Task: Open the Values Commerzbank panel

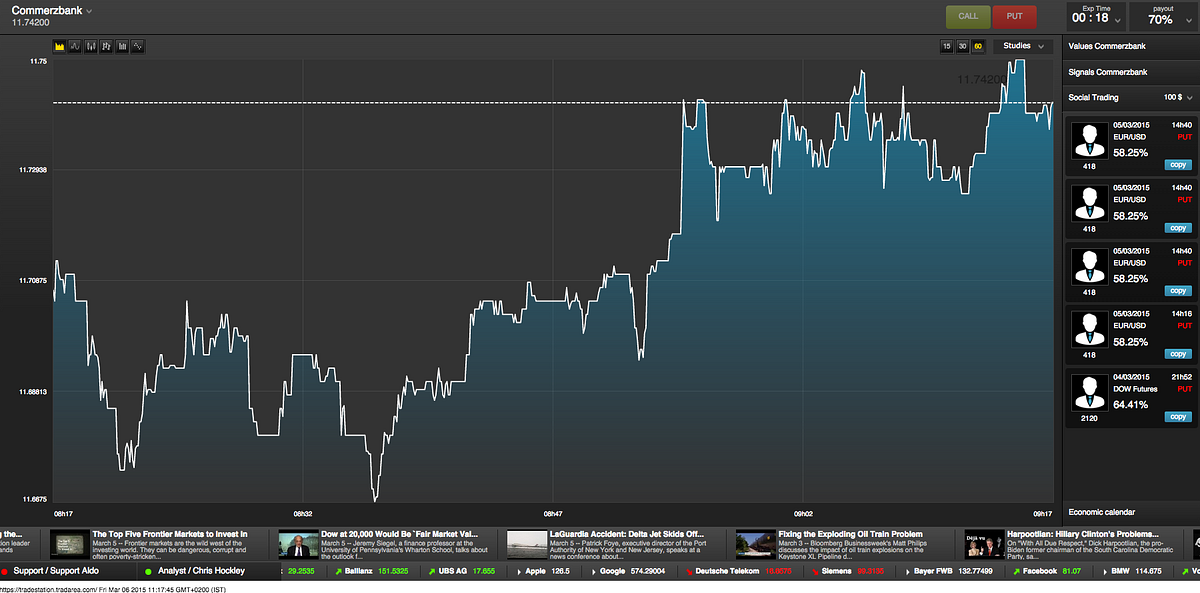Action: [1131, 46]
